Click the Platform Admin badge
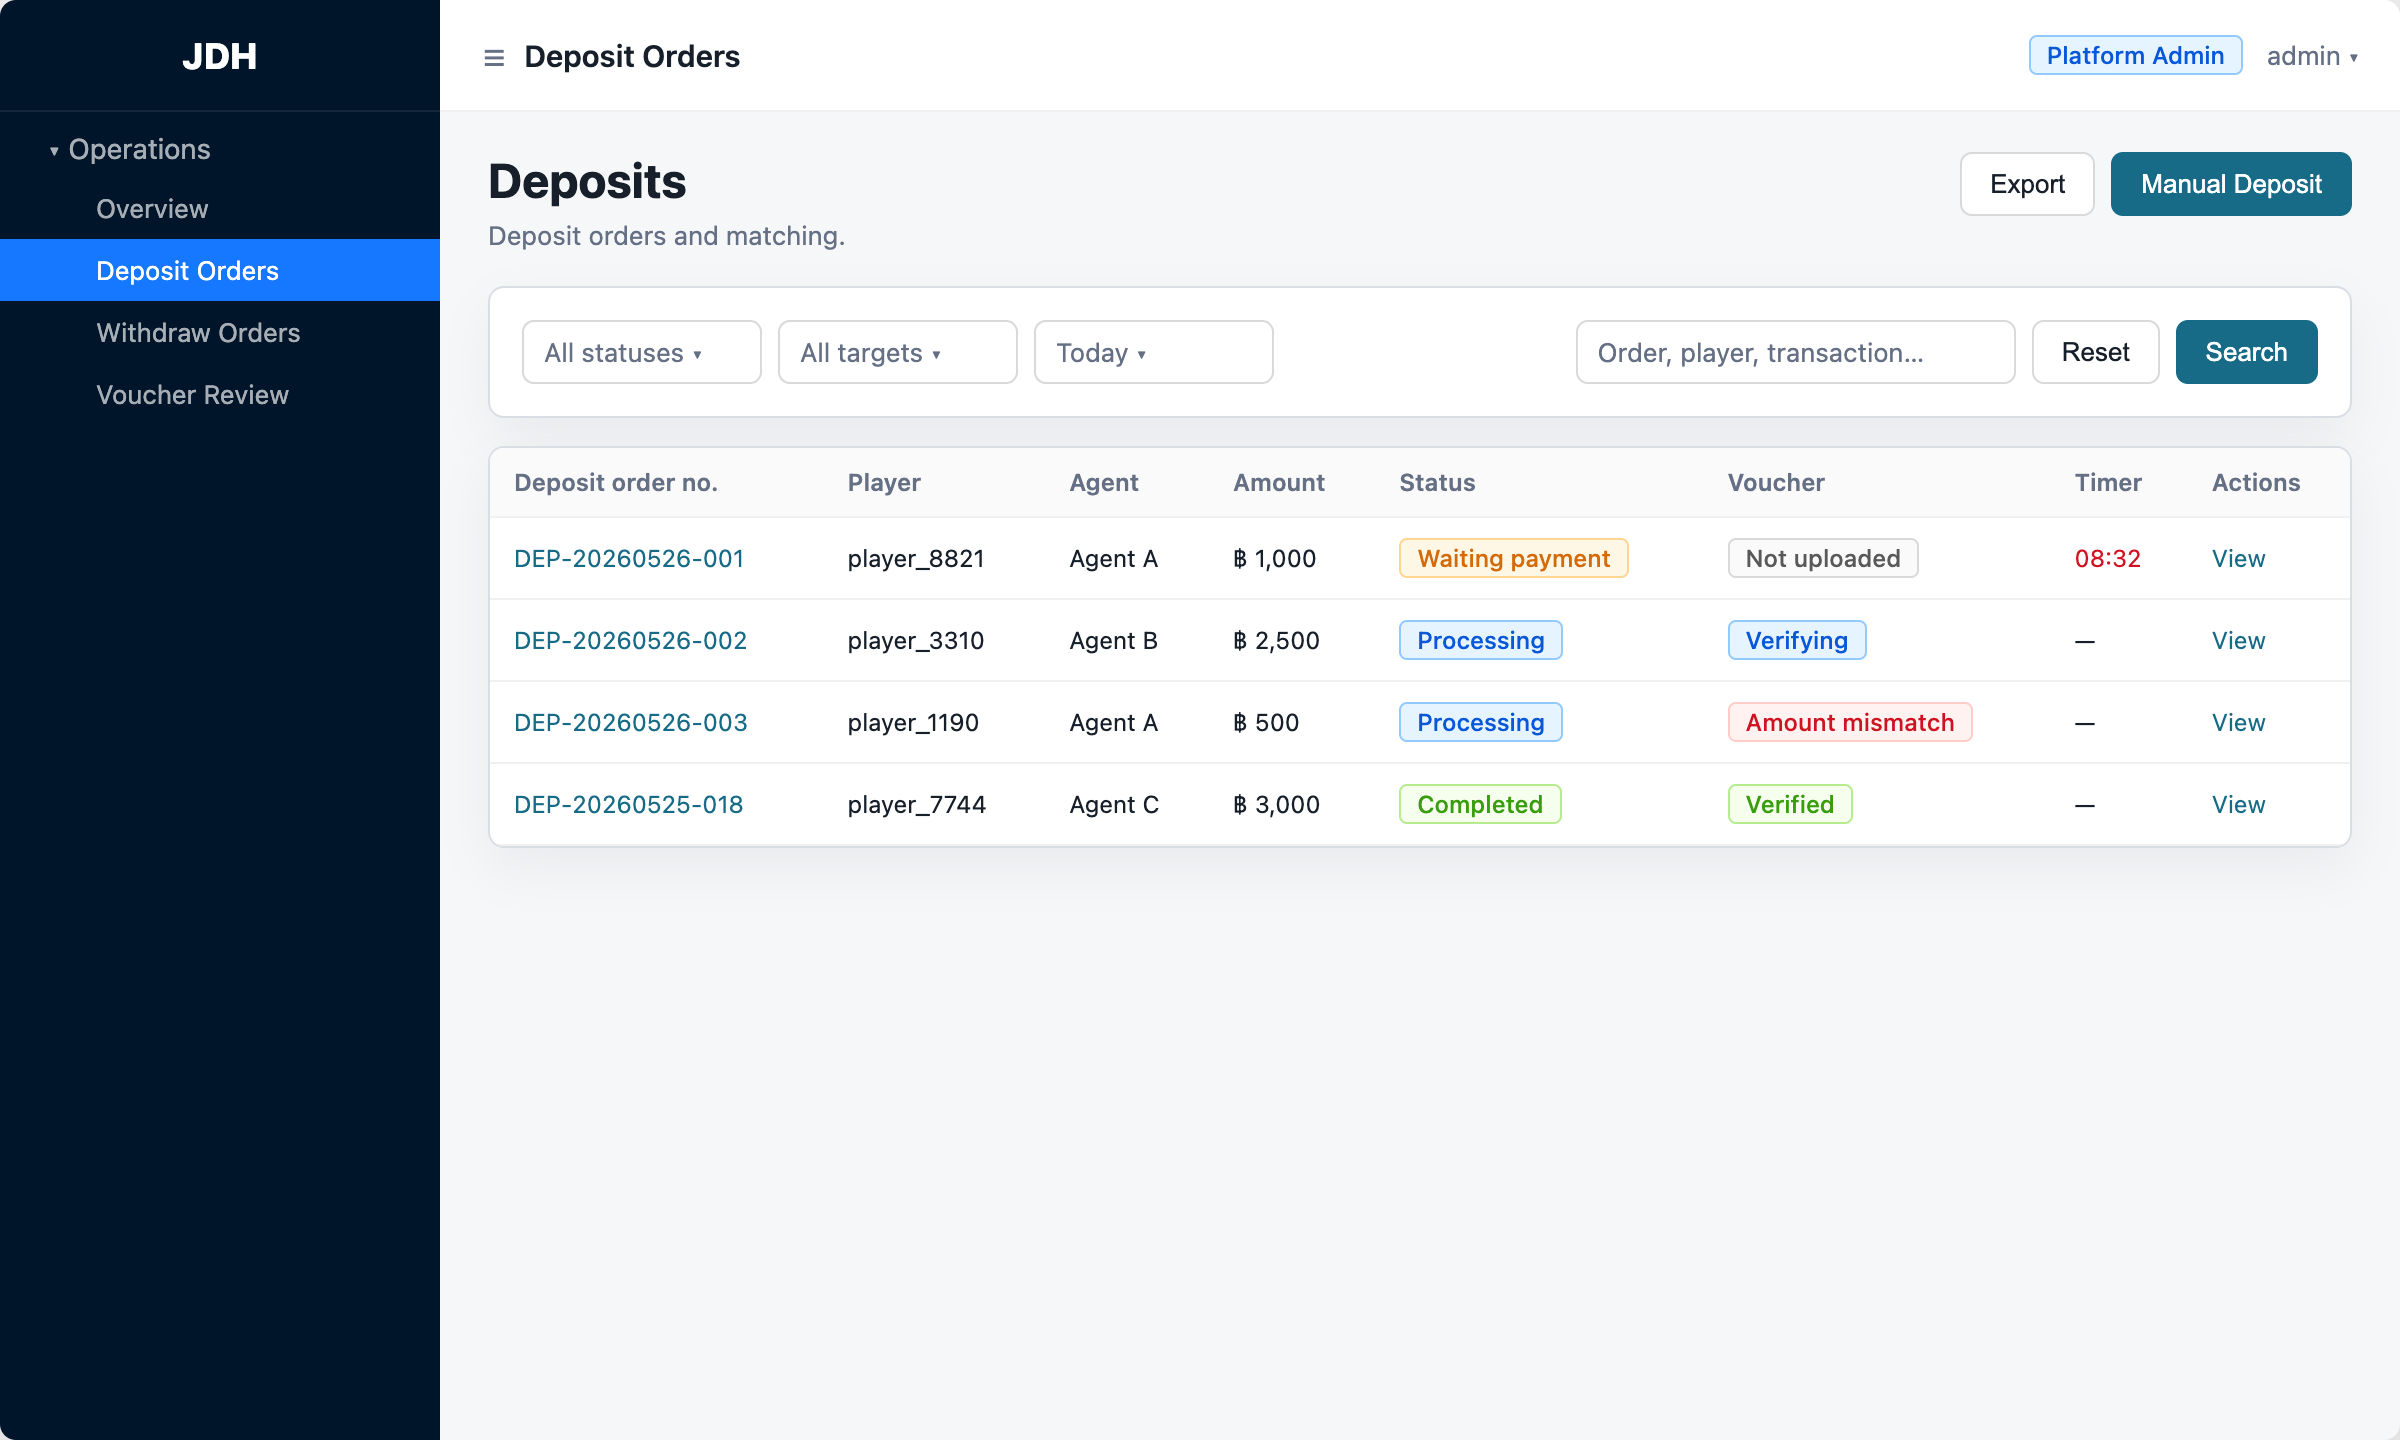Screen dimensions: 2400x1440 (x=2135, y=56)
